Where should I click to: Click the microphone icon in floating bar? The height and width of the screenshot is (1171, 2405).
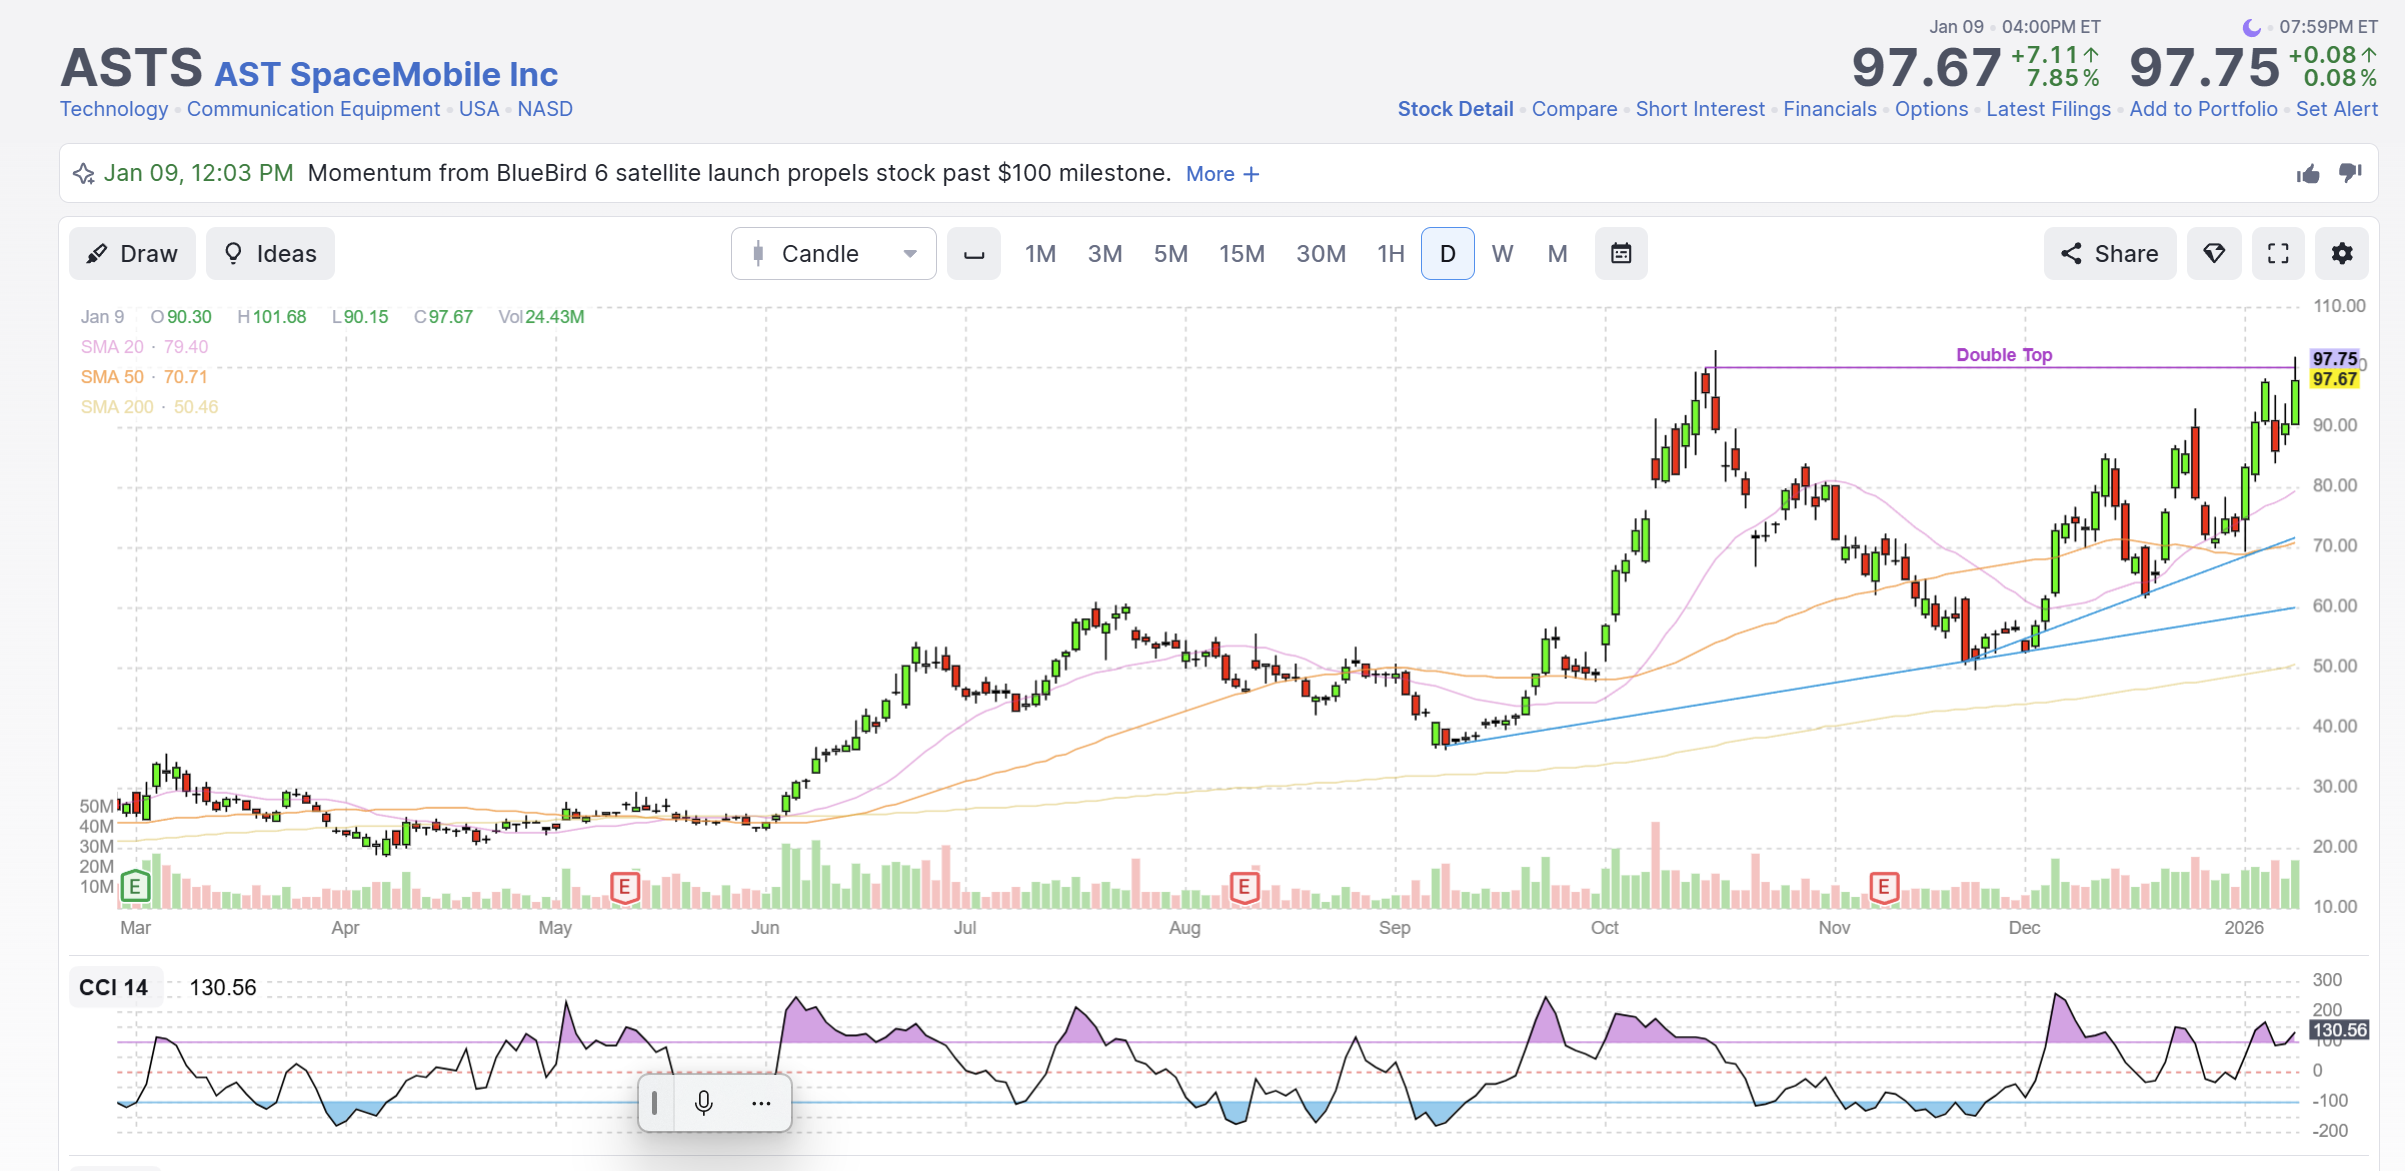pyautogui.click(x=704, y=1103)
